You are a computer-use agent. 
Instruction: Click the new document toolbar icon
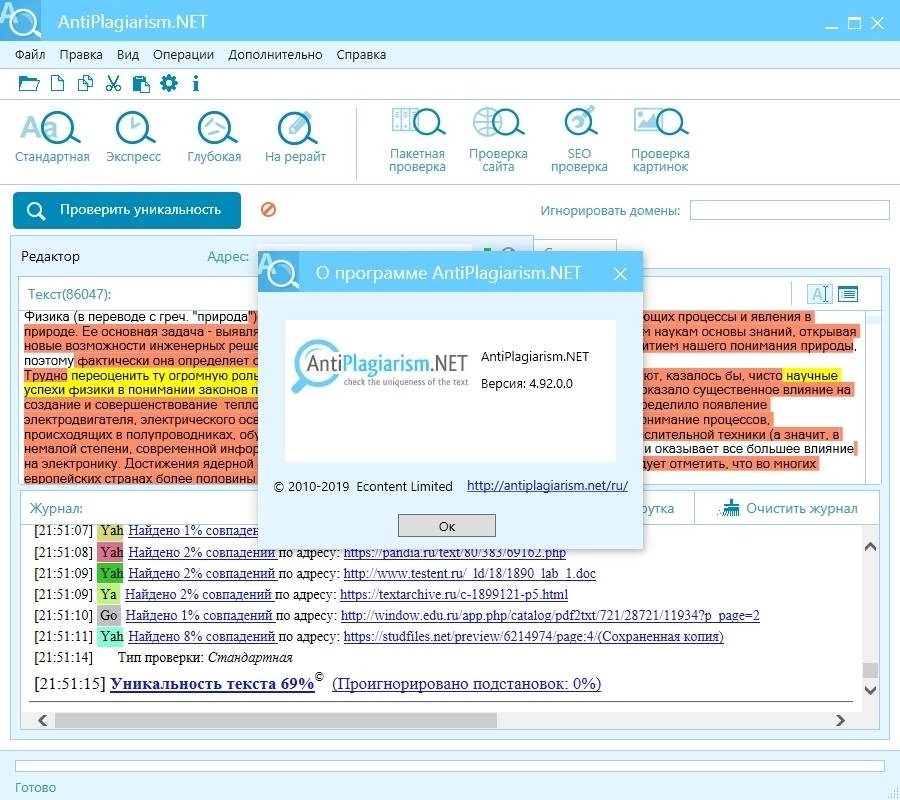pyautogui.click(x=57, y=84)
